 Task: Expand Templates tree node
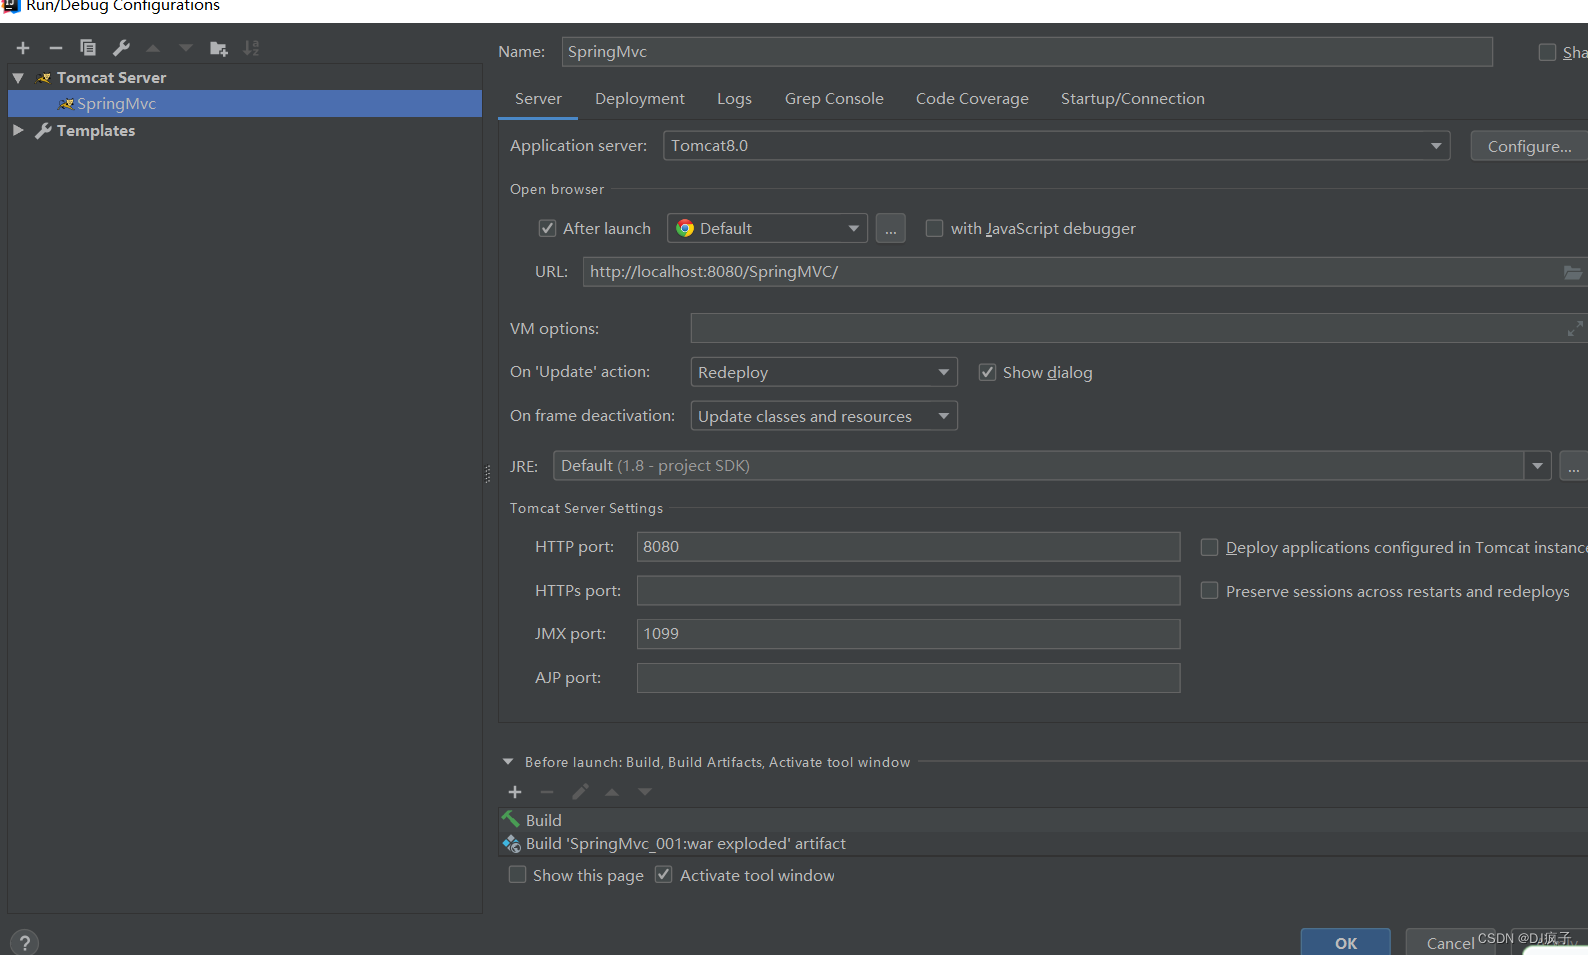(x=18, y=130)
